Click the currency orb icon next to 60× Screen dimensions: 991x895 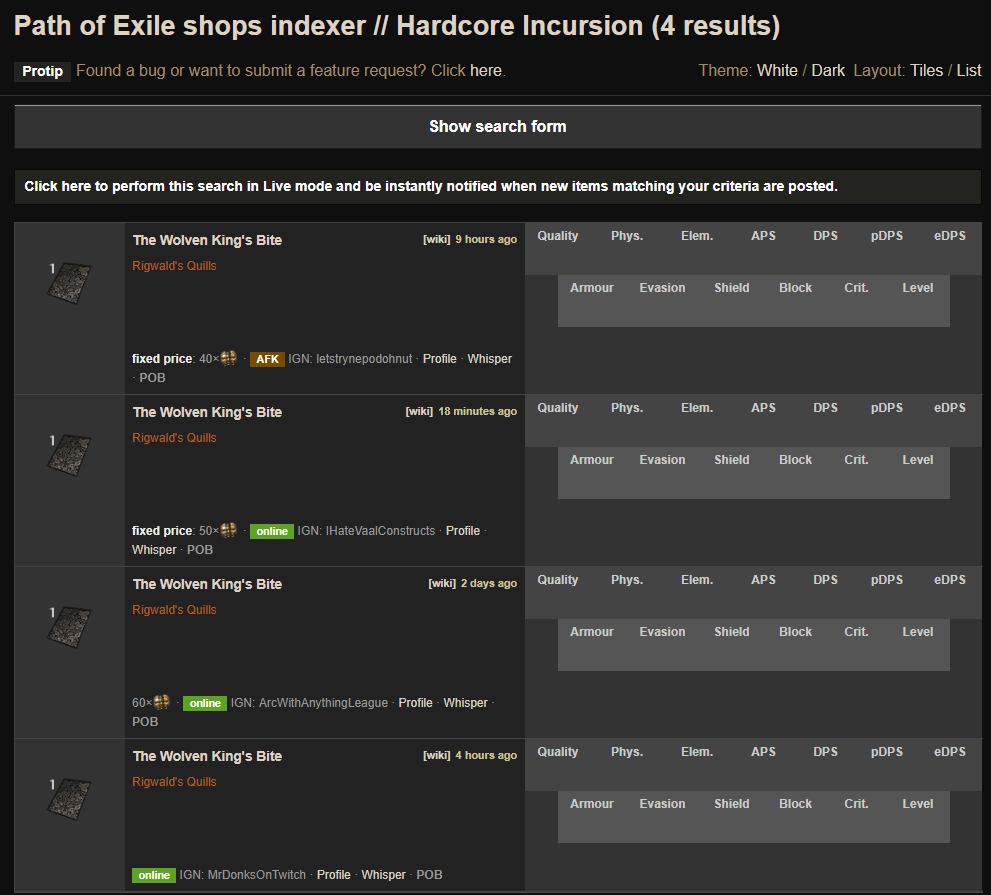pyautogui.click(x=162, y=702)
